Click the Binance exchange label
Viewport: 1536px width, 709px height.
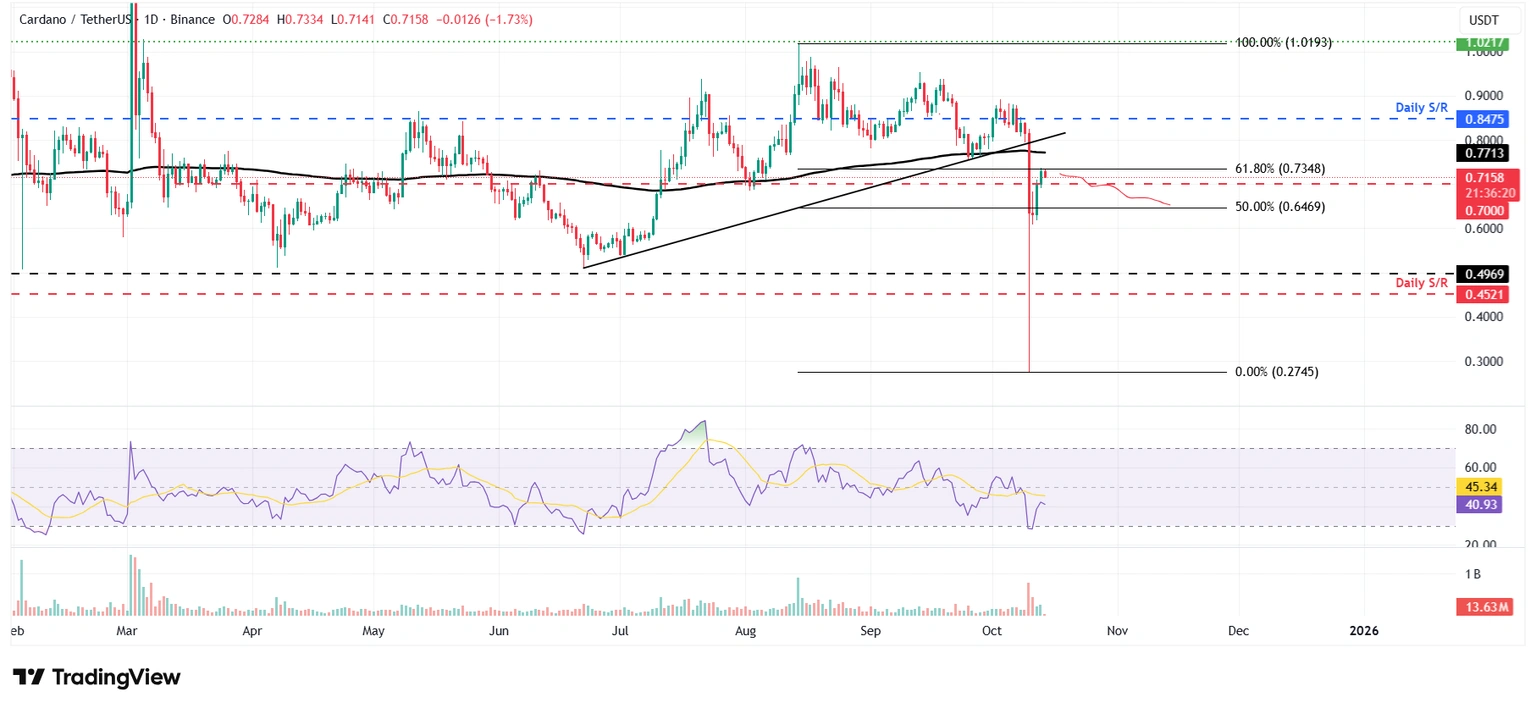click(x=192, y=19)
